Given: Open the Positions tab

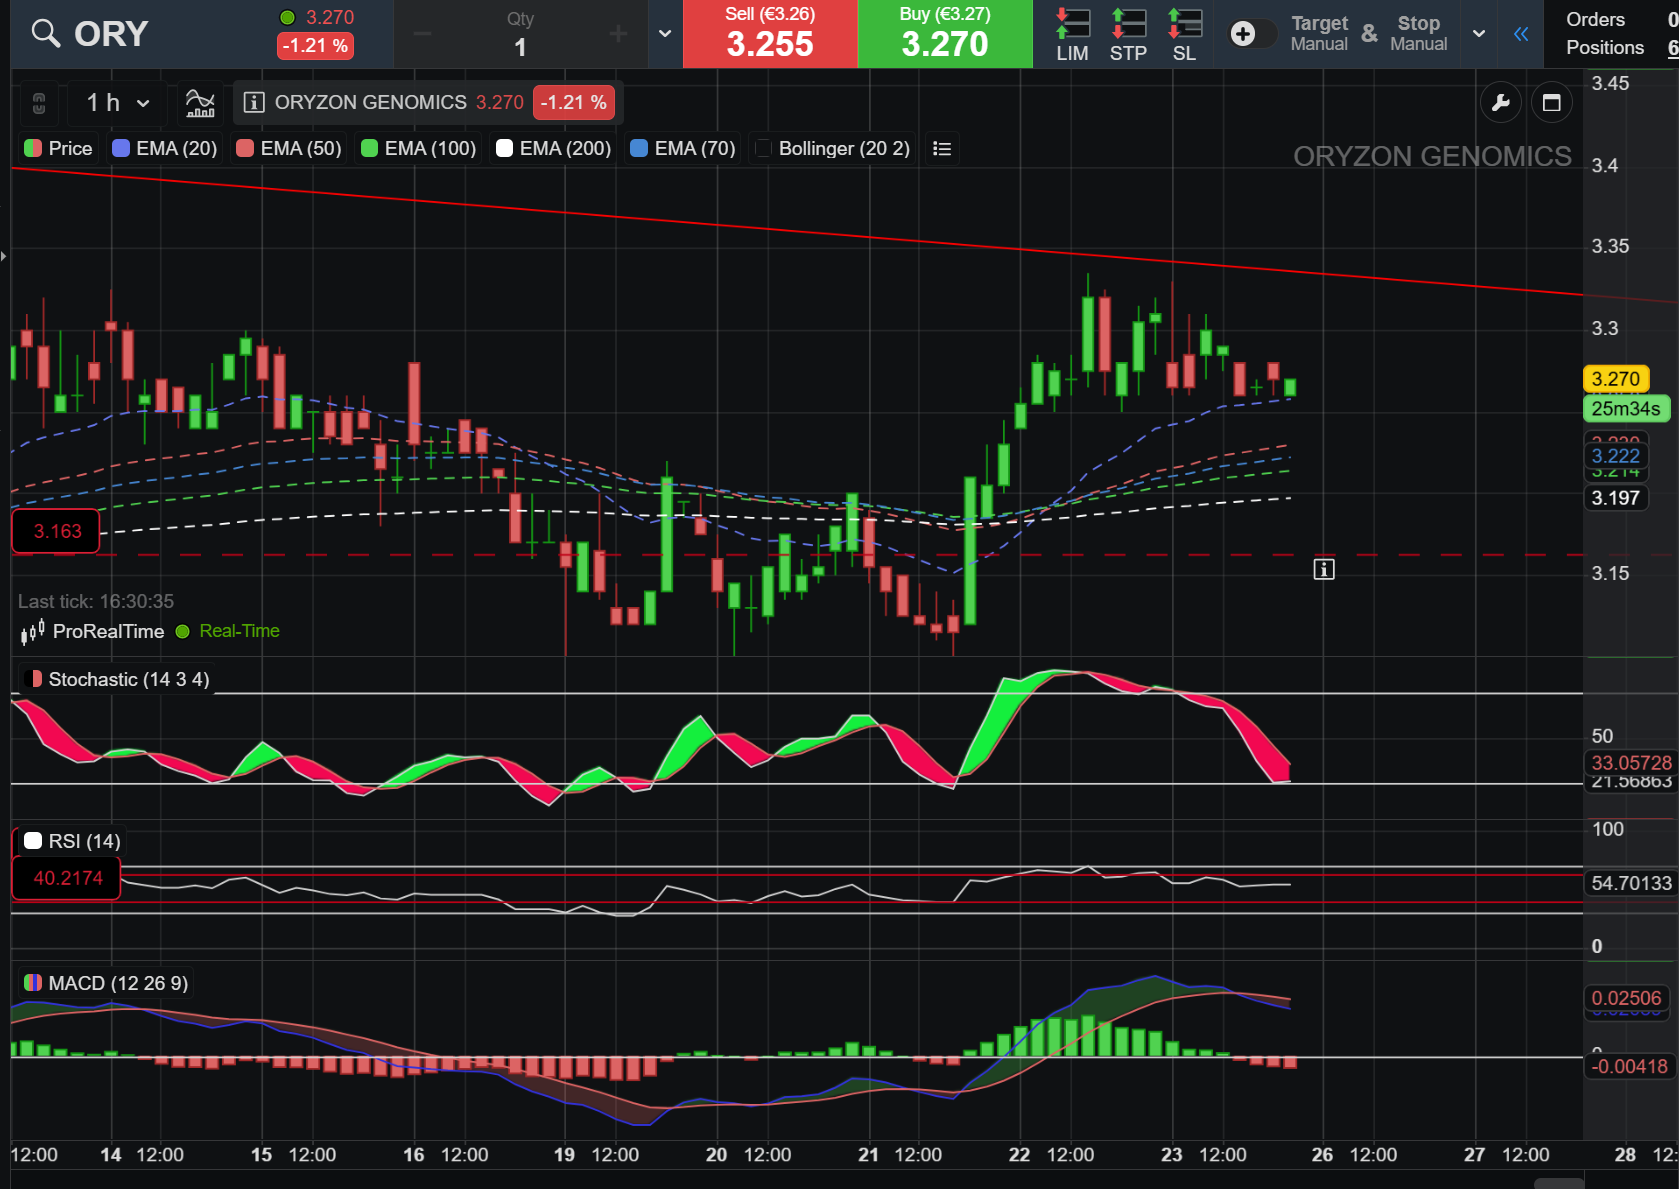Looking at the screenshot, I should [x=1604, y=48].
